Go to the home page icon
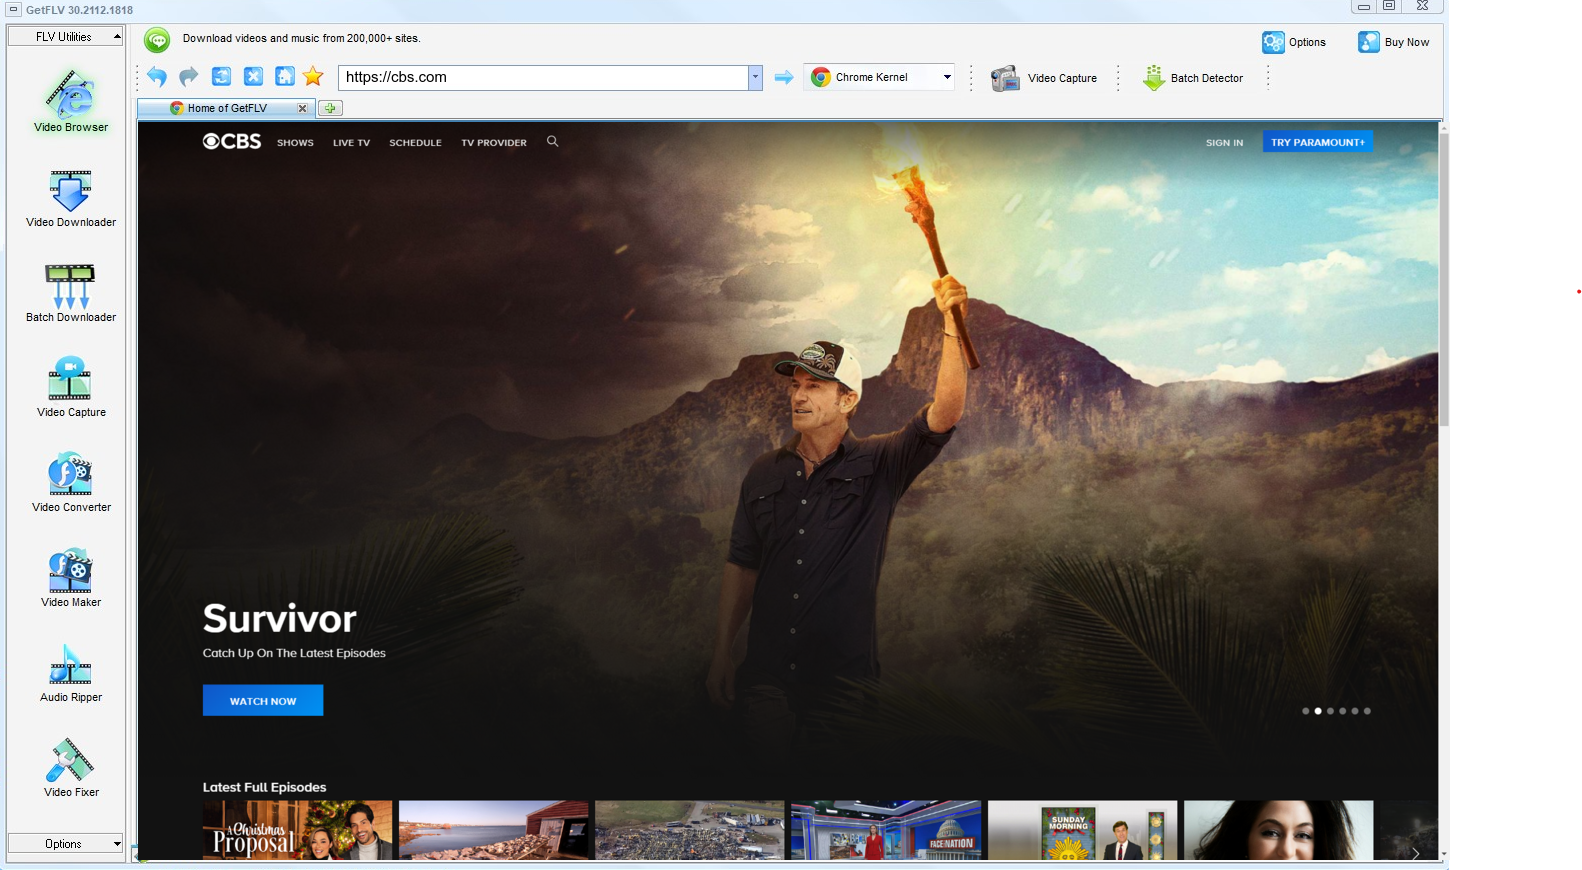1582x870 pixels. pyautogui.click(x=285, y=77)
